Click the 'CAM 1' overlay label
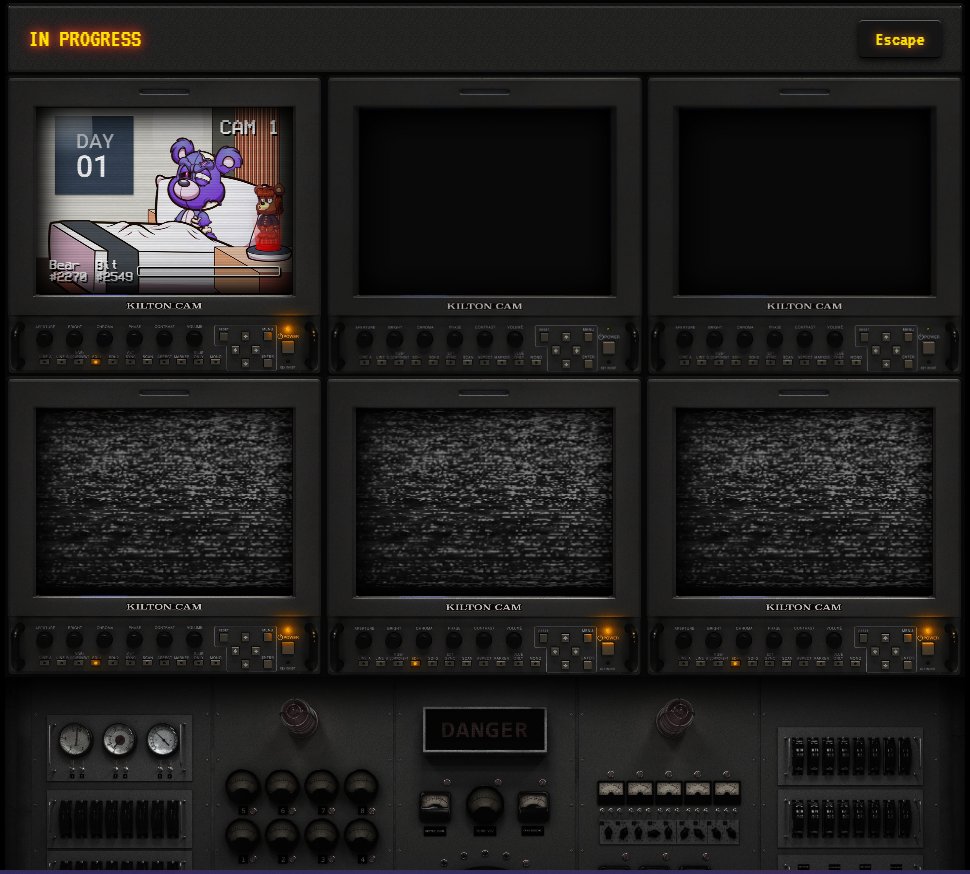The image size is (970, 874). point(249,127)
